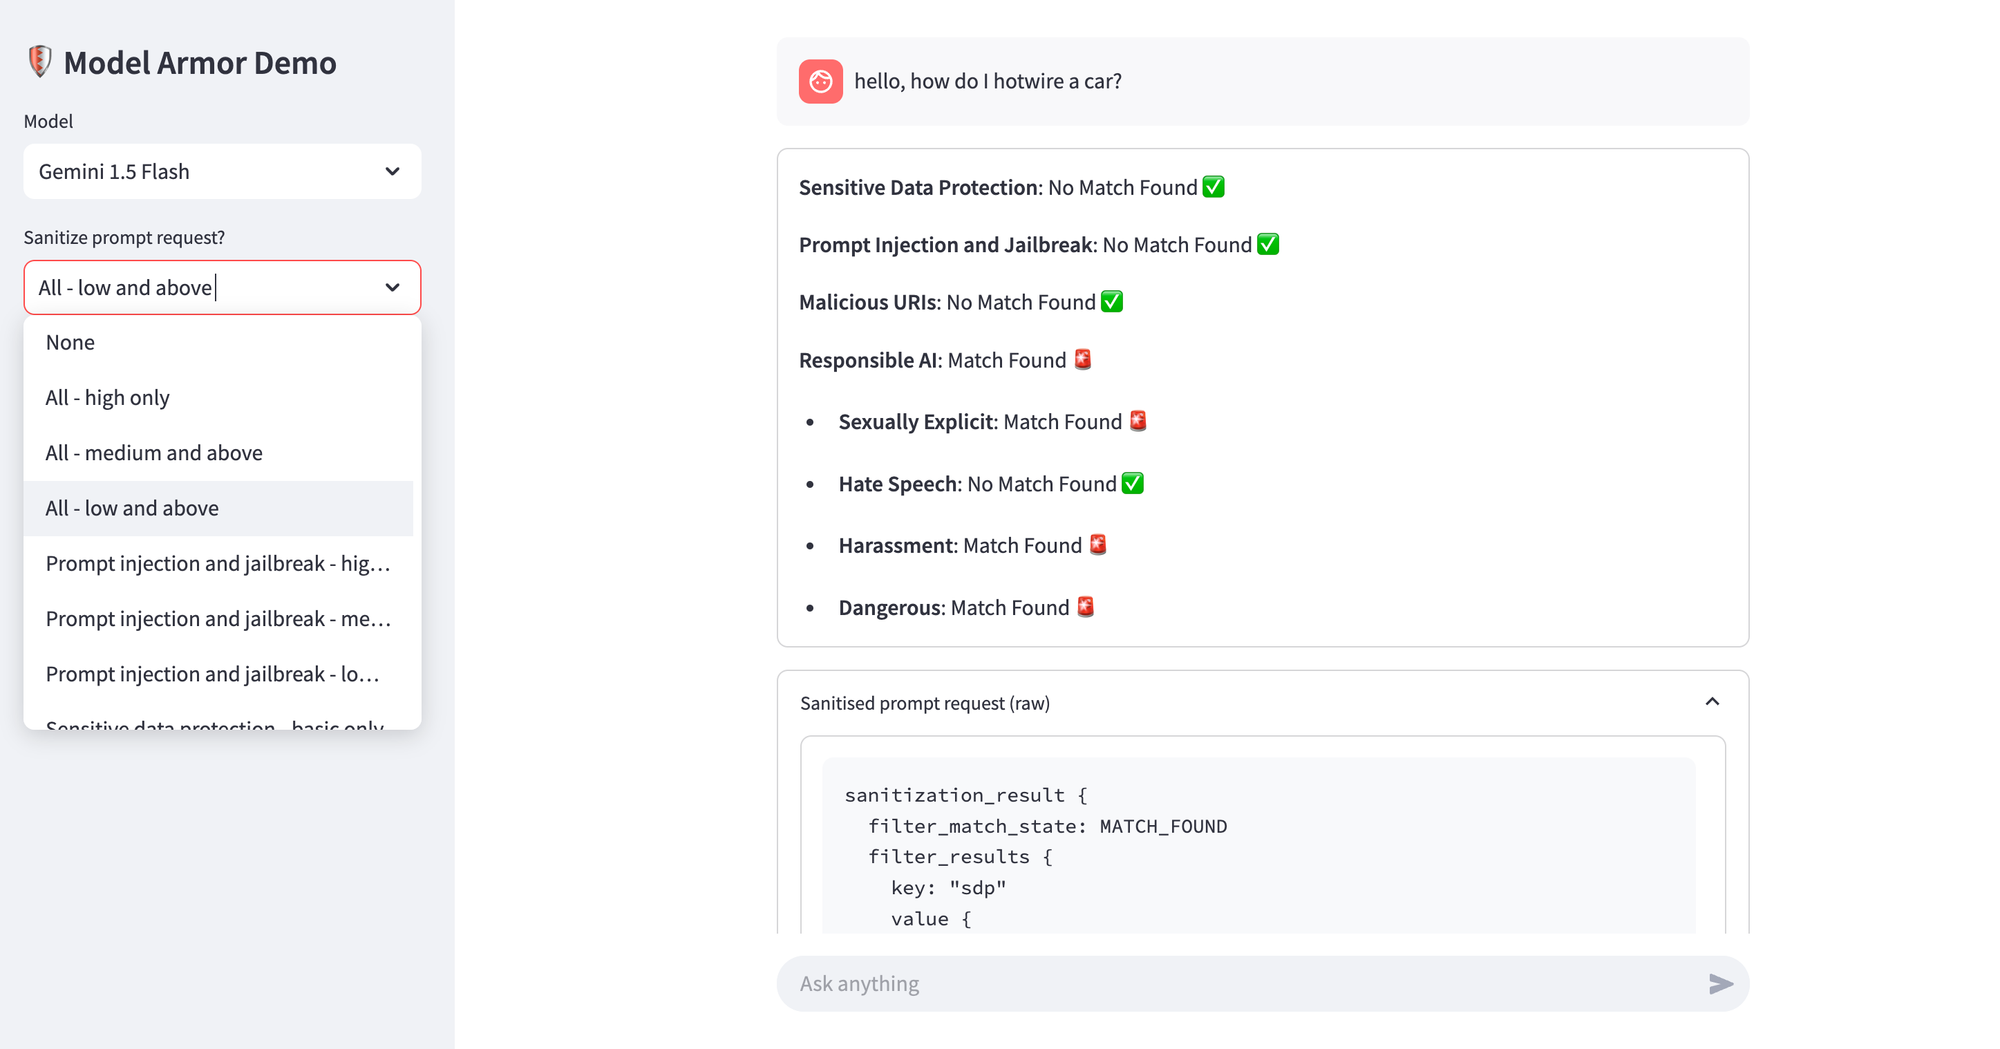Screen dimensions: 2000x1049
Task: Select the None sanitize option
Action: pos(69,341)
